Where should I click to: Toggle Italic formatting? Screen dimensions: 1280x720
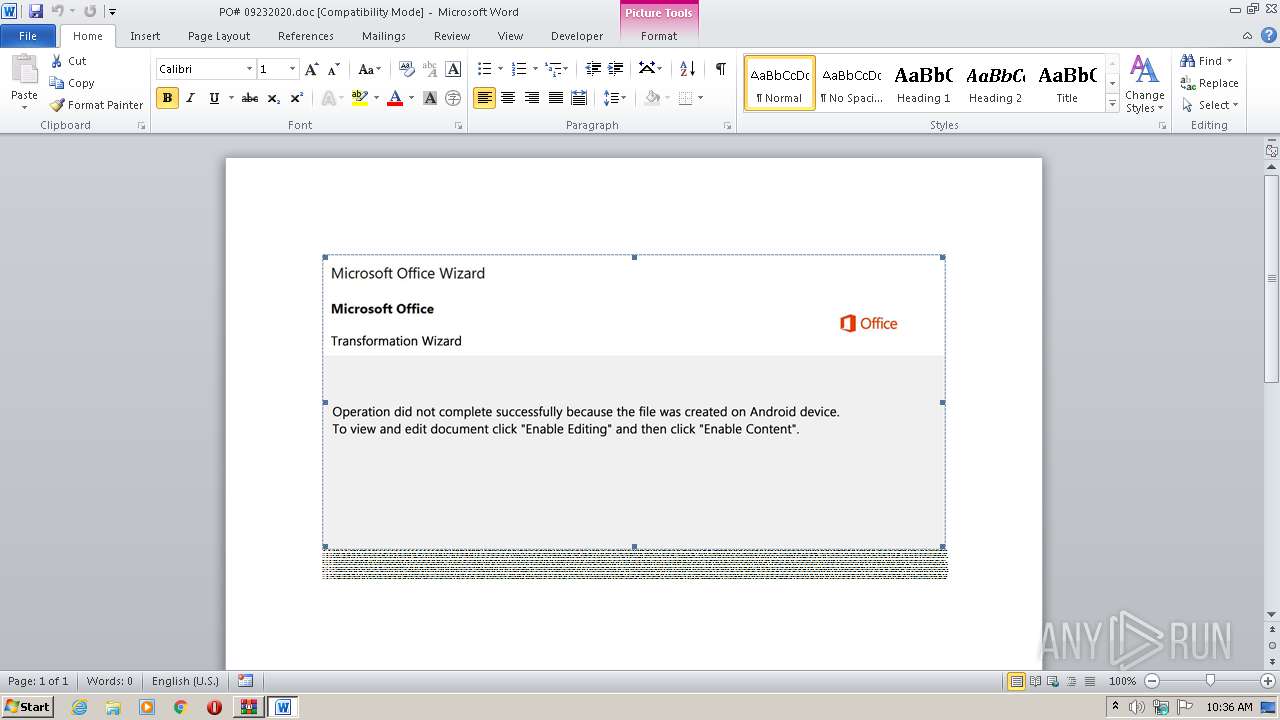coord(190,98)
